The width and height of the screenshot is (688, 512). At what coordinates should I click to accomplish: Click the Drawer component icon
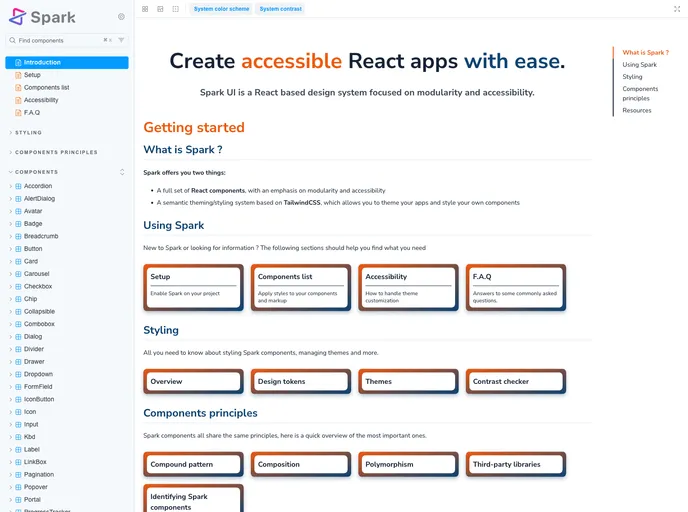18,362
